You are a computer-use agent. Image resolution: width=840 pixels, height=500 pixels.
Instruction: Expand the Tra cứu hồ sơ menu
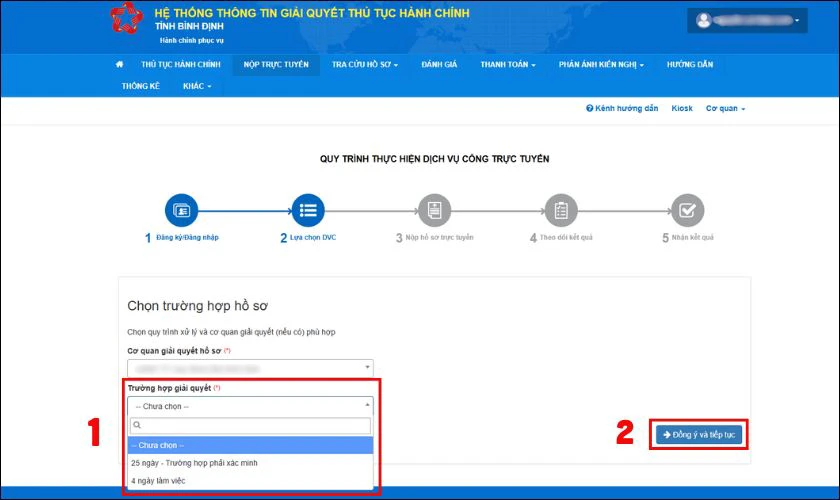[x=365, y=64]
